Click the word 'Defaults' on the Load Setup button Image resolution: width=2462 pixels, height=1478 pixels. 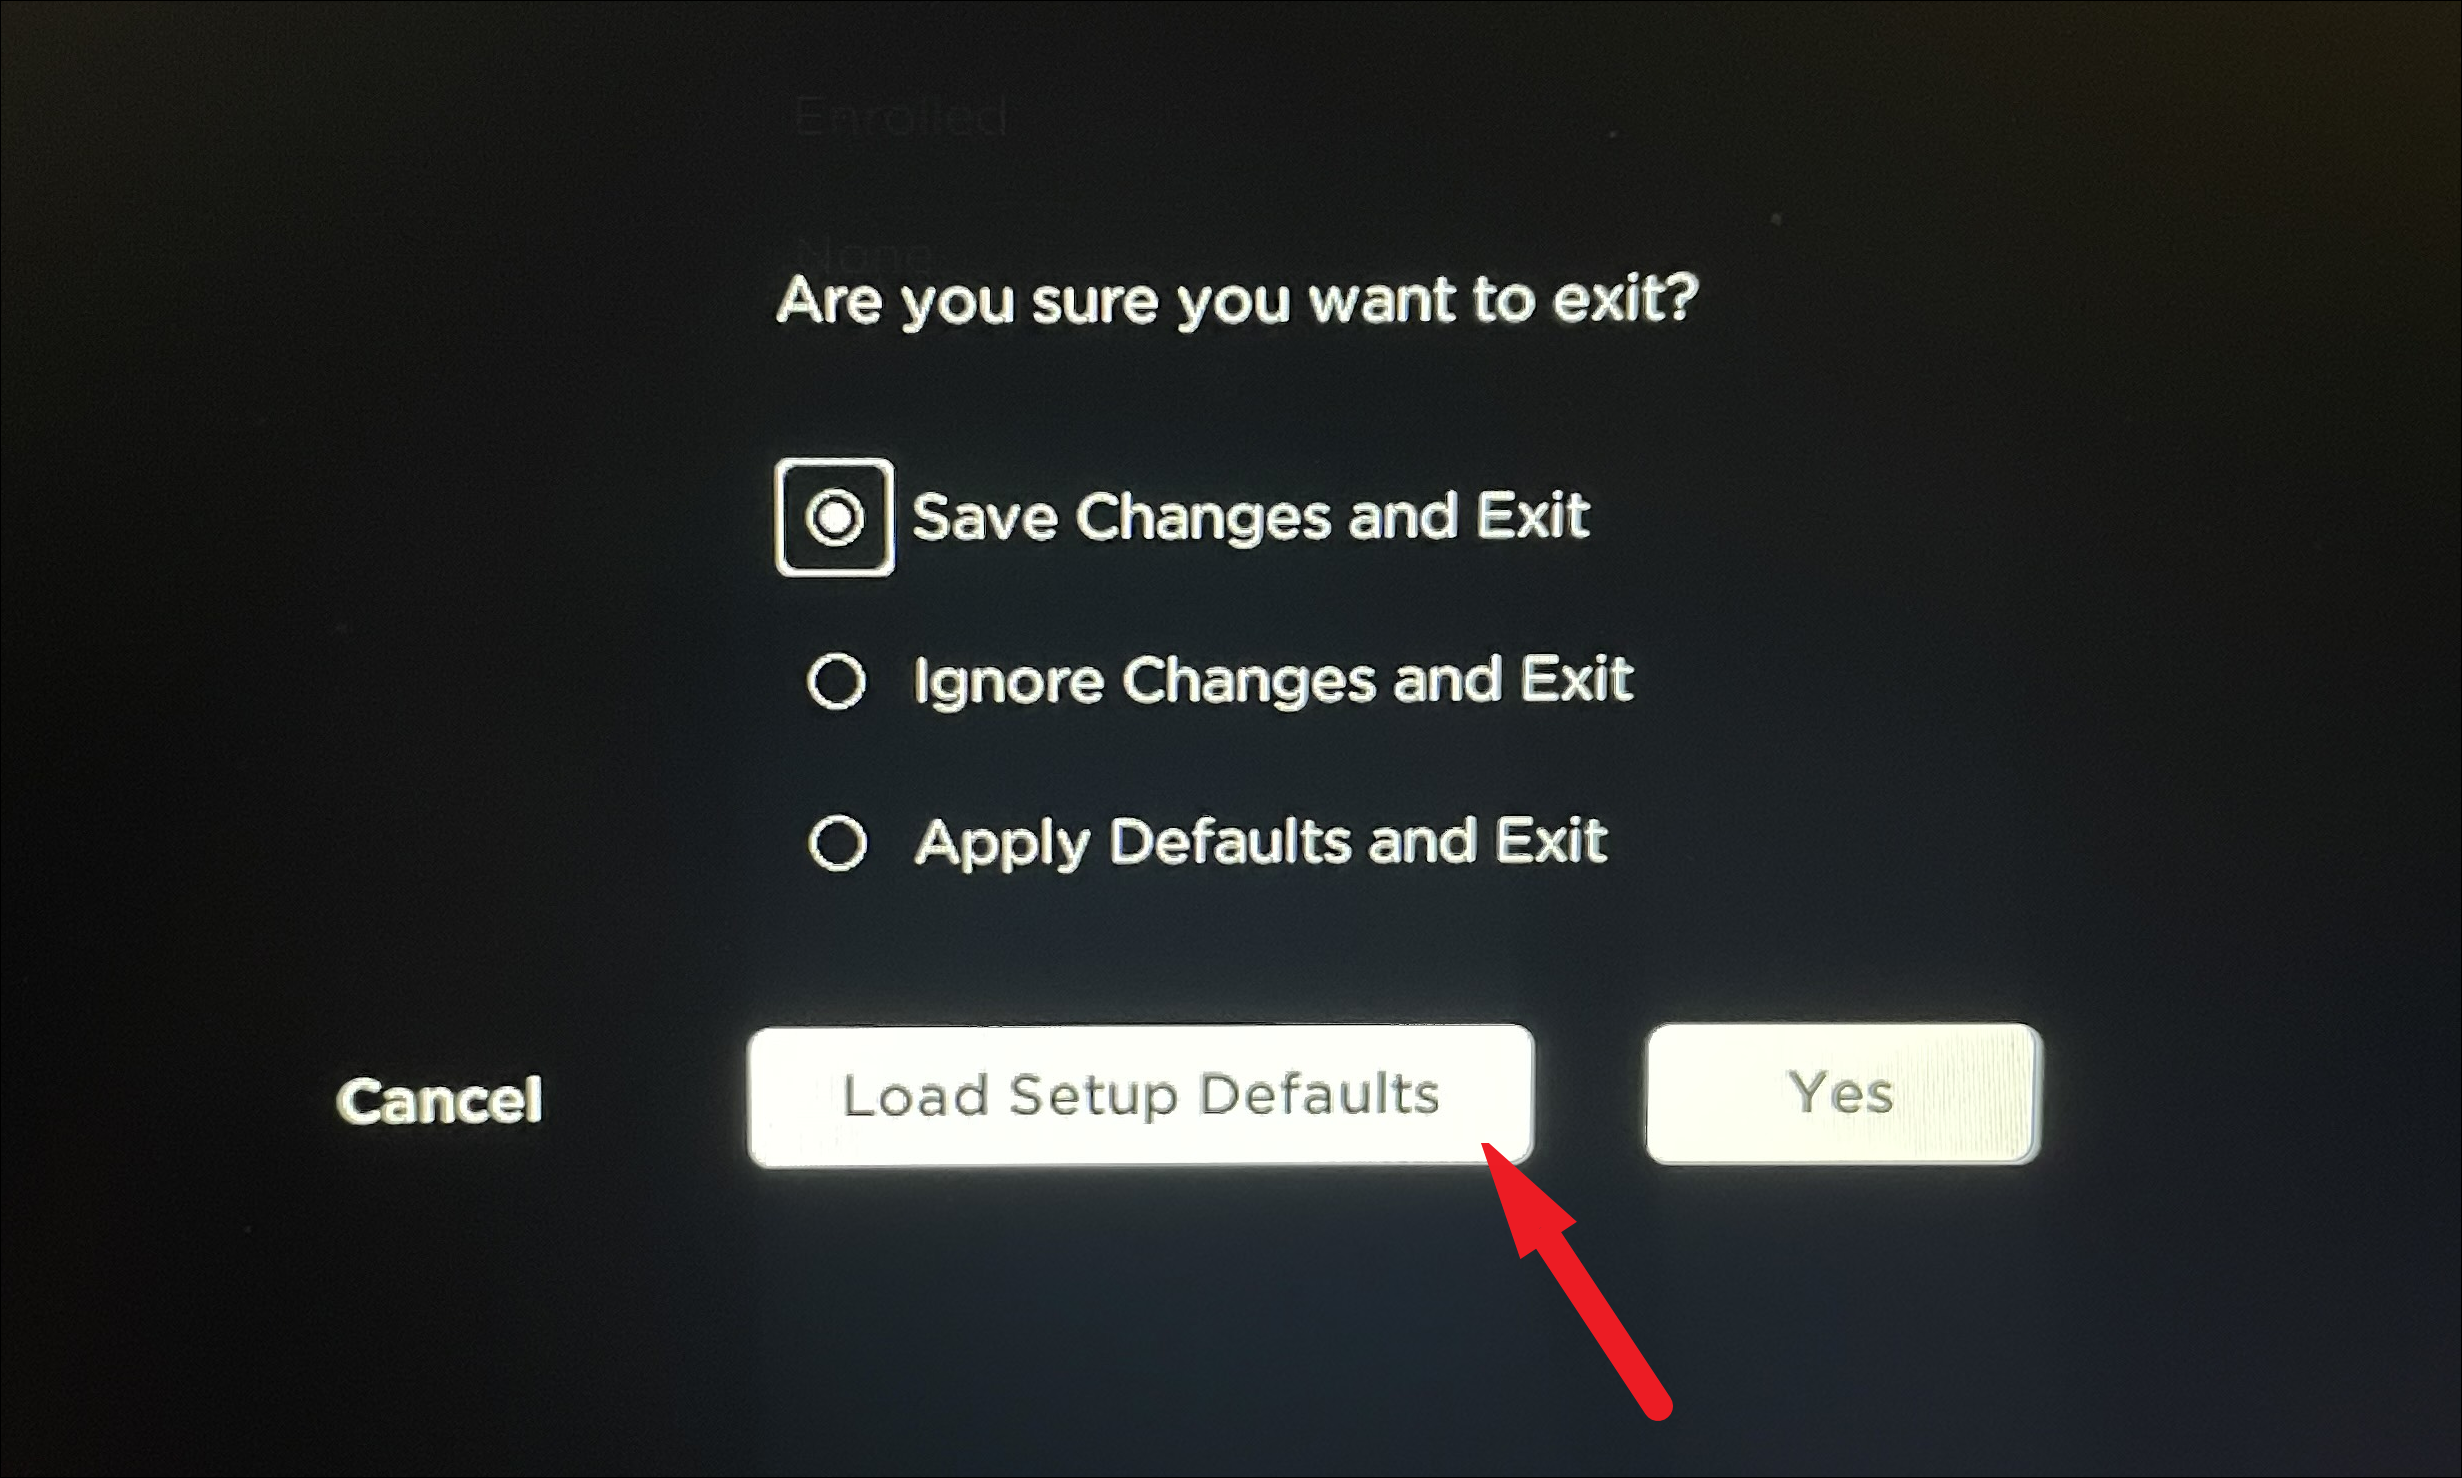[x=1319, y=1094]
